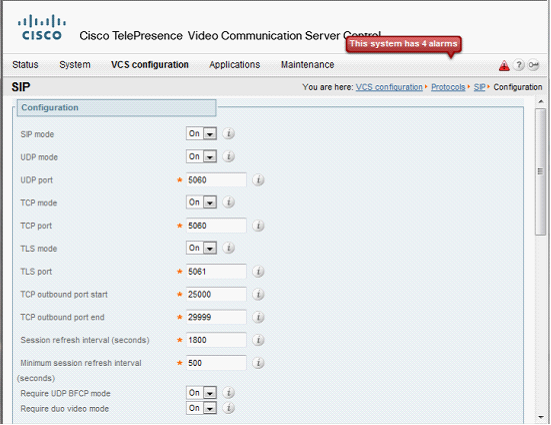Click the Session refresh interval field
This screenshot has height=425, width=551.
[216, 340]
